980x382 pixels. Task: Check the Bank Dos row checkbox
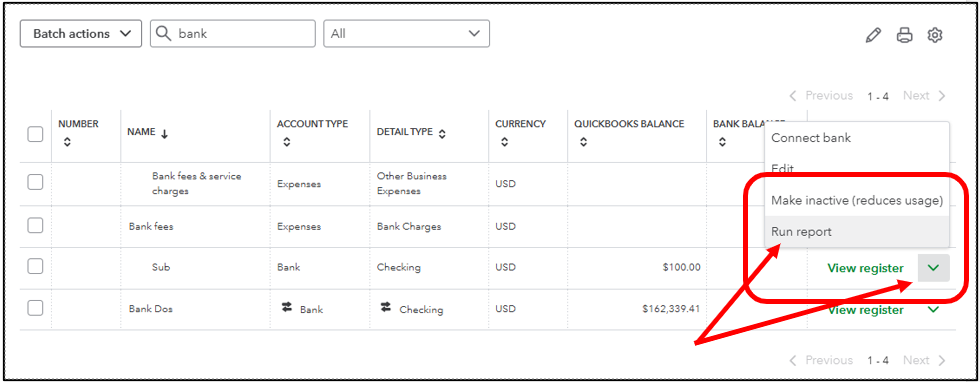pos(35,308)
